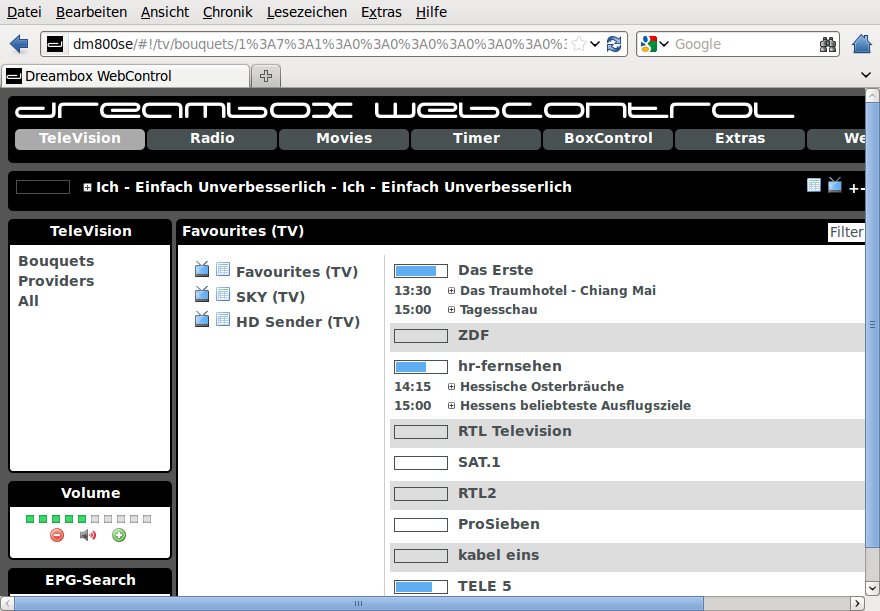Viewport: 880px width, 611px height.
Task: Open the Bearbeiten menu
Action: coord(91,12)
